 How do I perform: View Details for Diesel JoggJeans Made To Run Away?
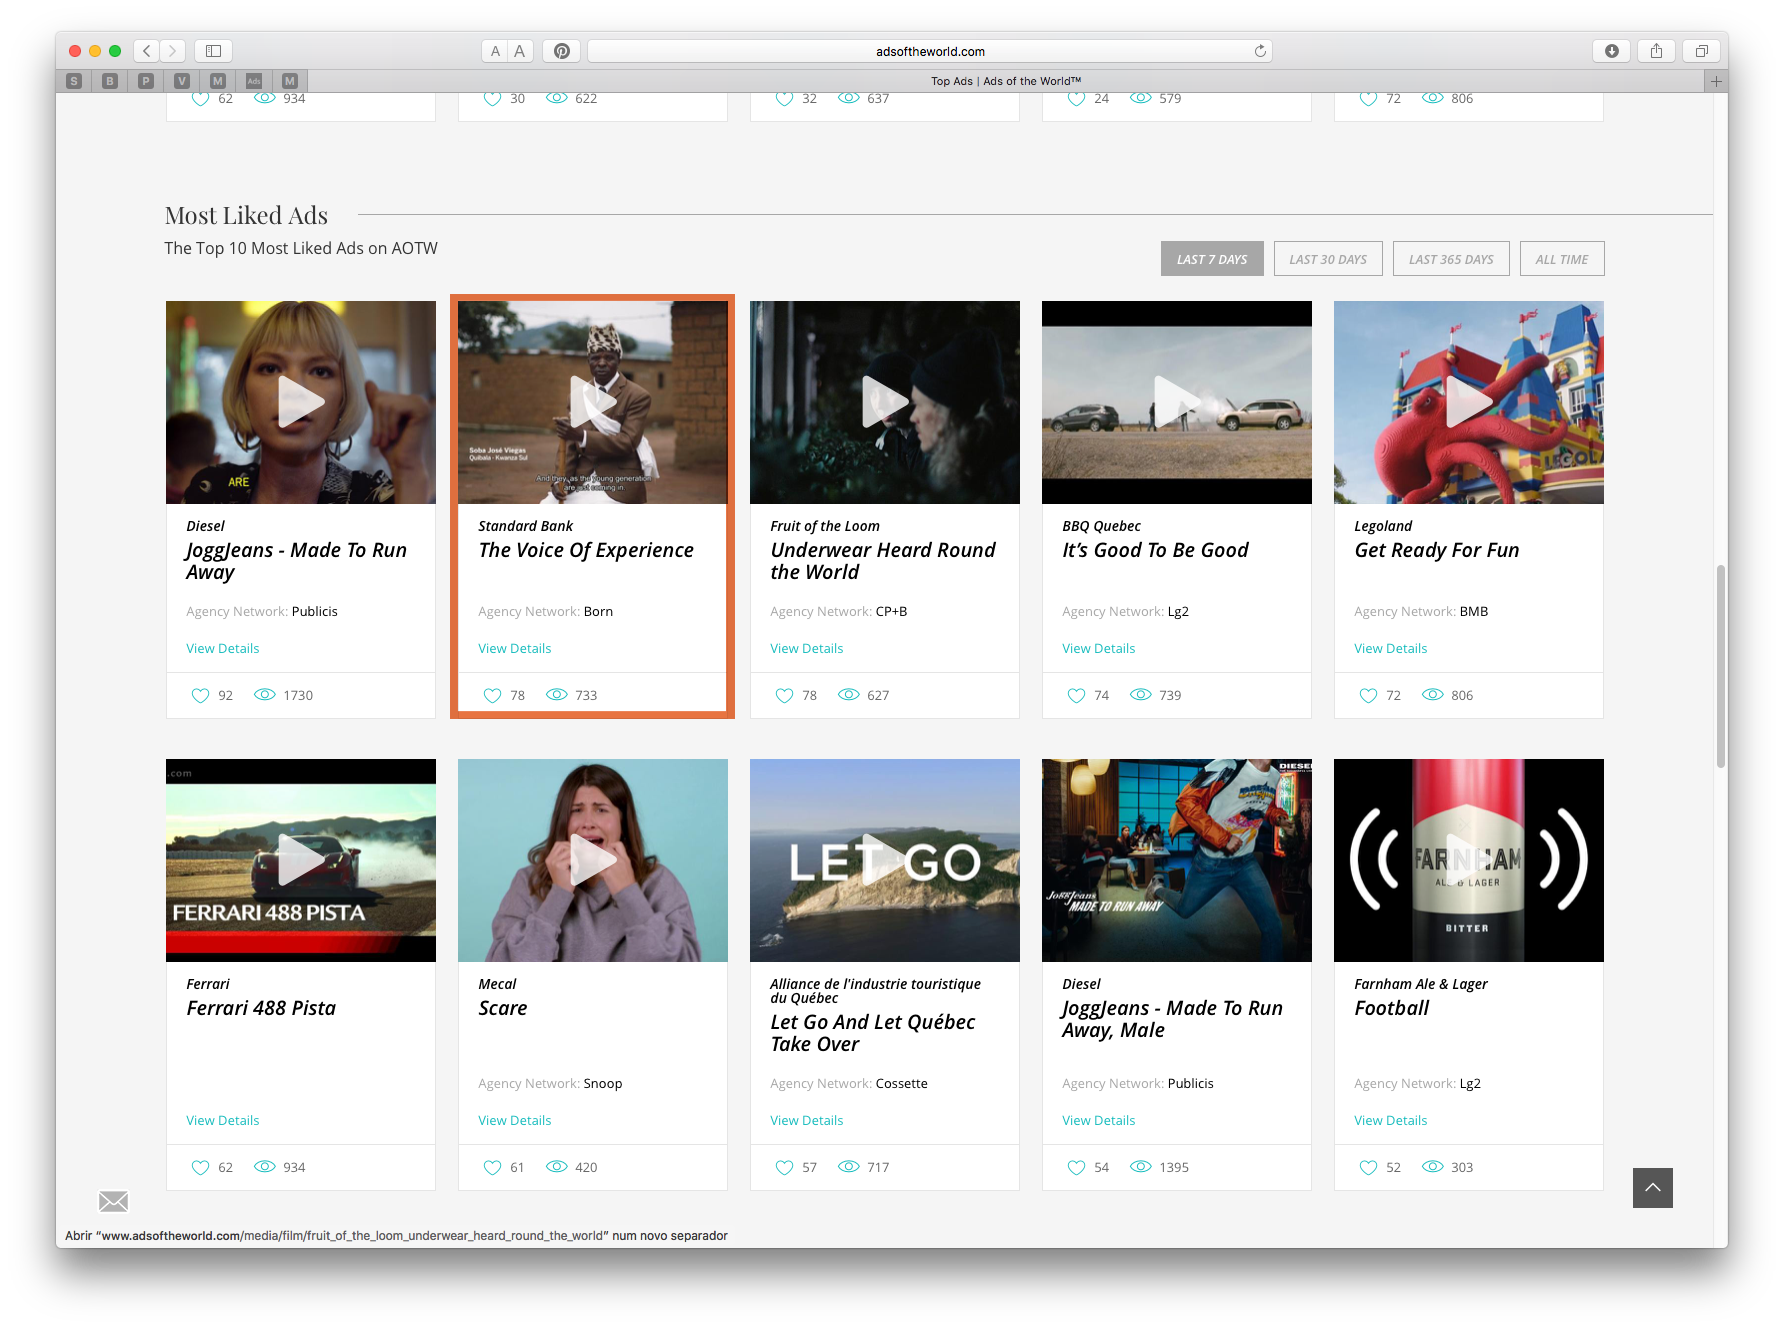(x=223, y=648)
